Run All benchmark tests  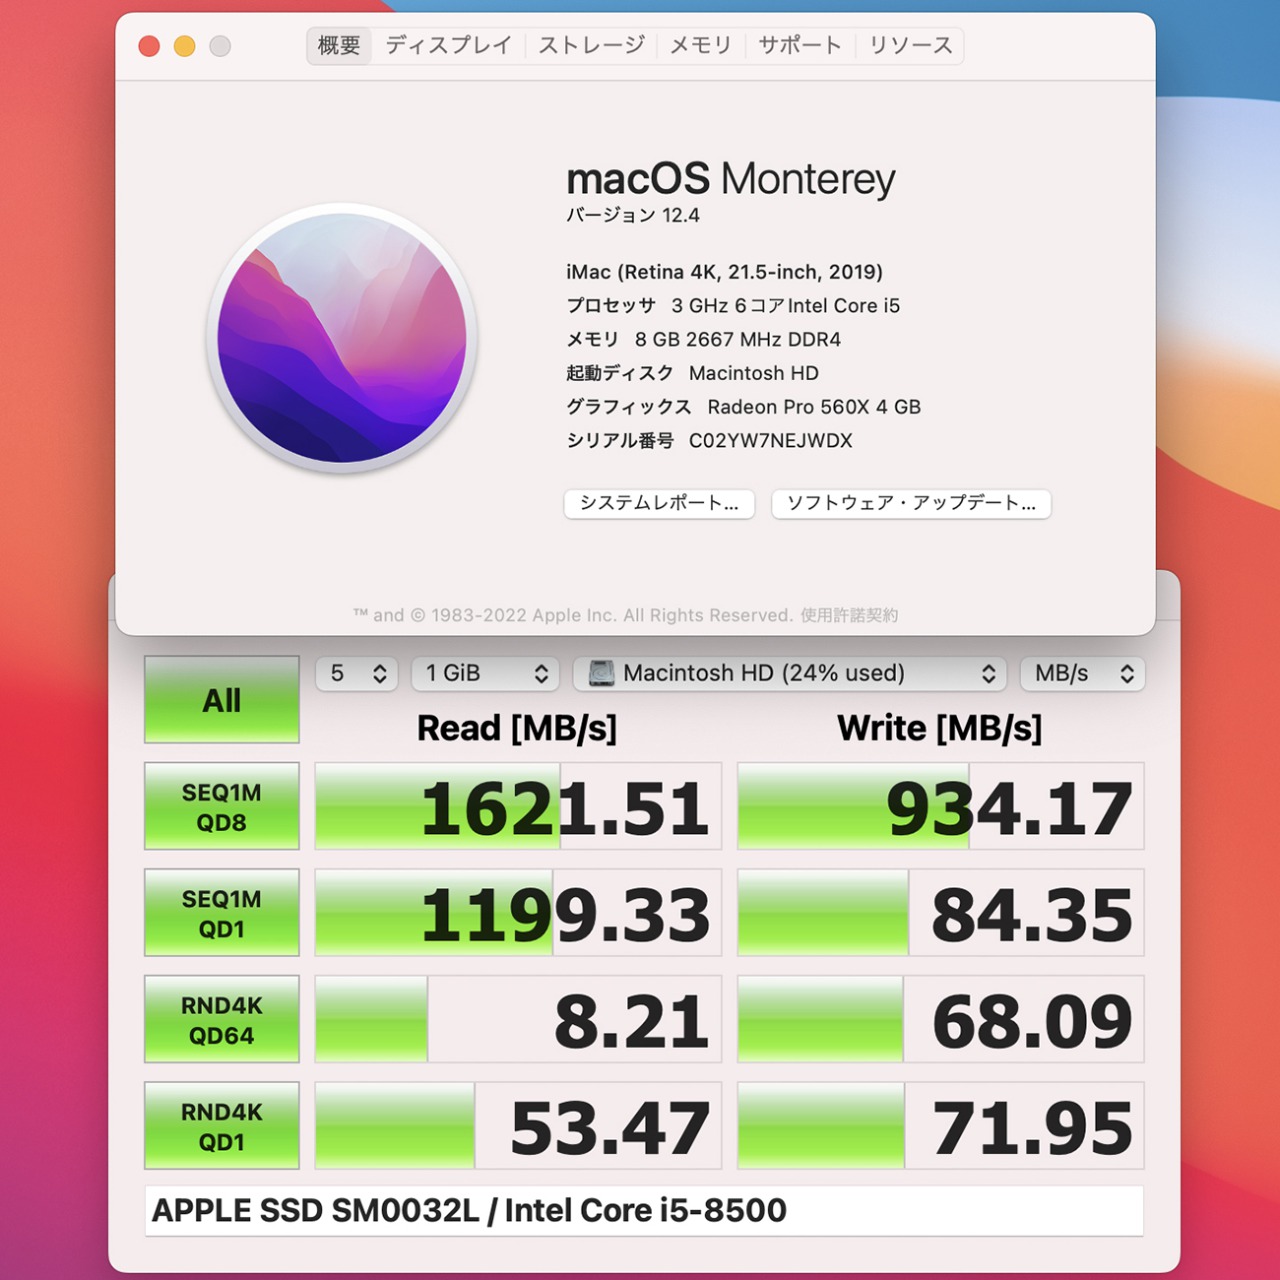(x=221, y=700)
